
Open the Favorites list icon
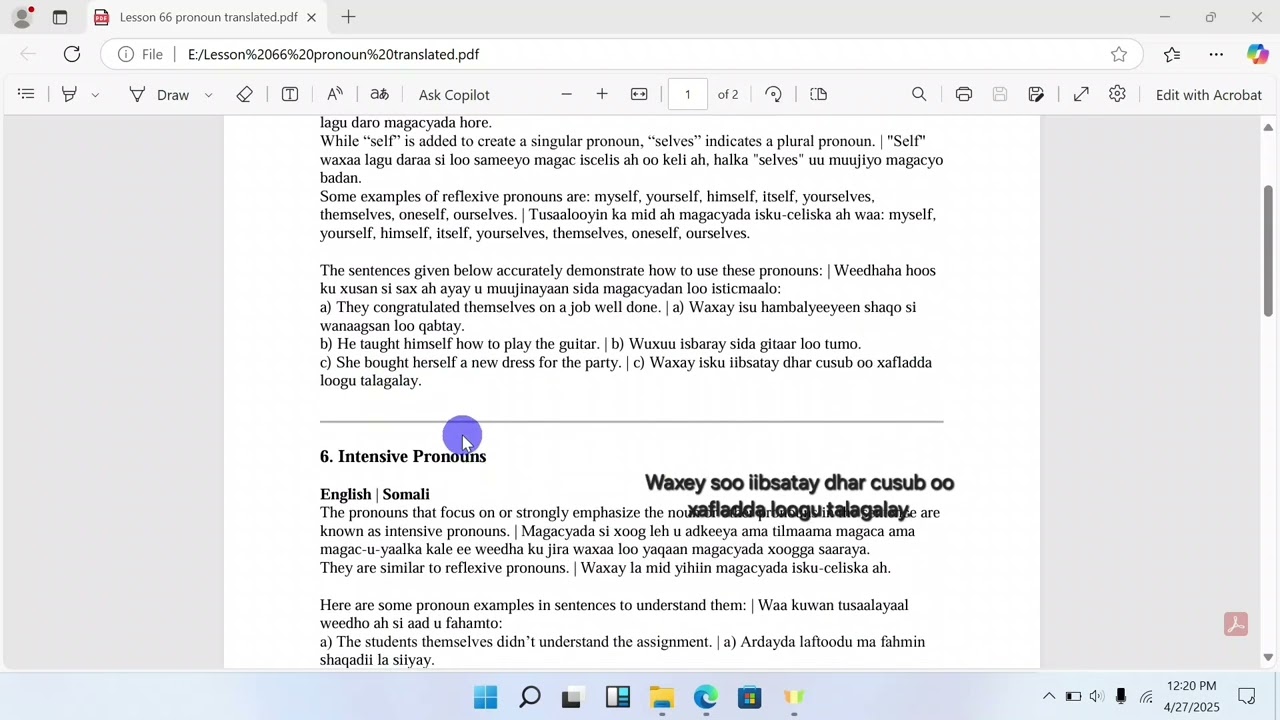1172,54
